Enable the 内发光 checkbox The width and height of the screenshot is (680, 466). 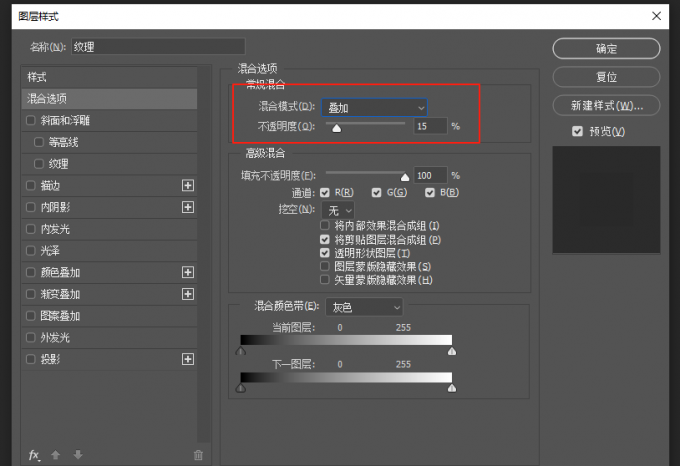[x=31, y=228]
